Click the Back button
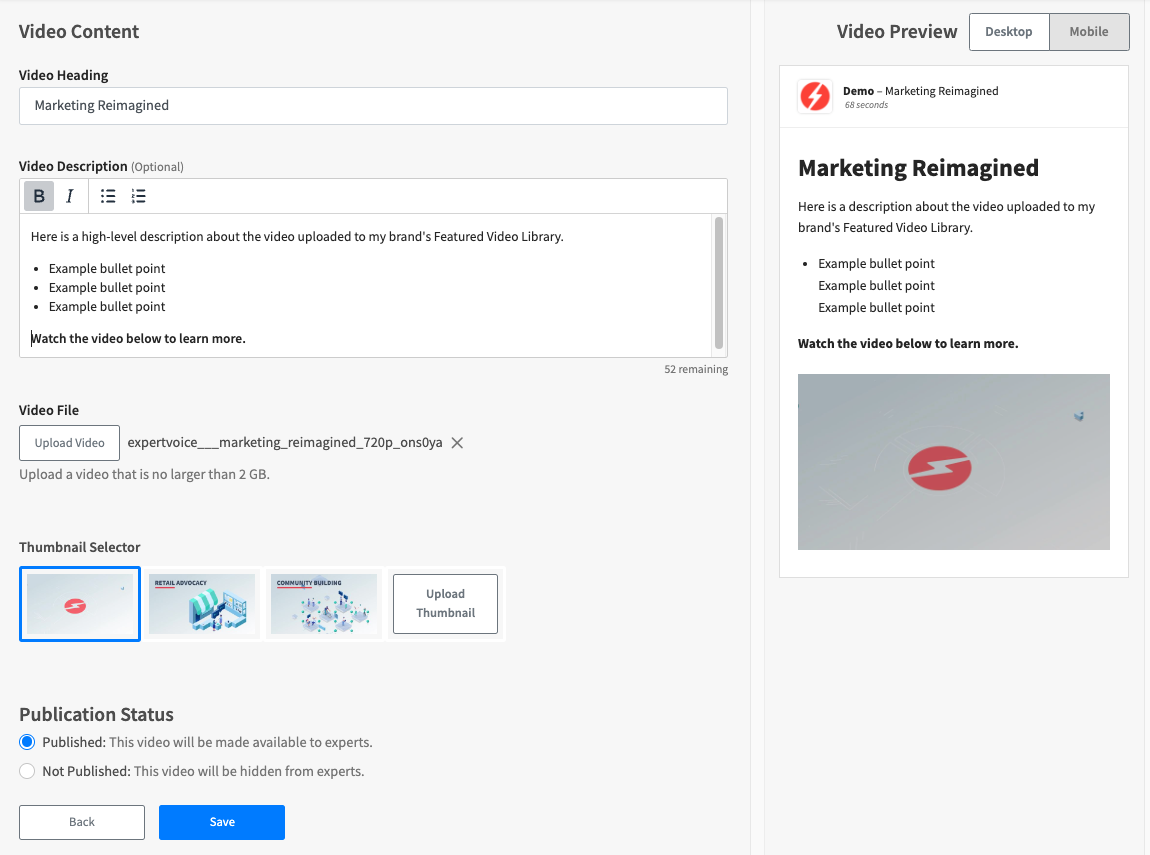1150x855 pixels. [82, 822]
